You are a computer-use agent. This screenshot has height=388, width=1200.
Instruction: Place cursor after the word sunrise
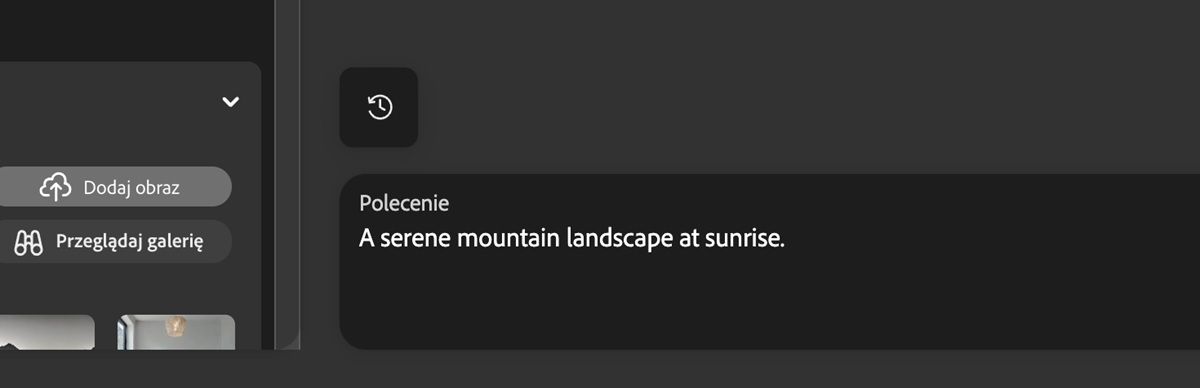tap(787, 240)
